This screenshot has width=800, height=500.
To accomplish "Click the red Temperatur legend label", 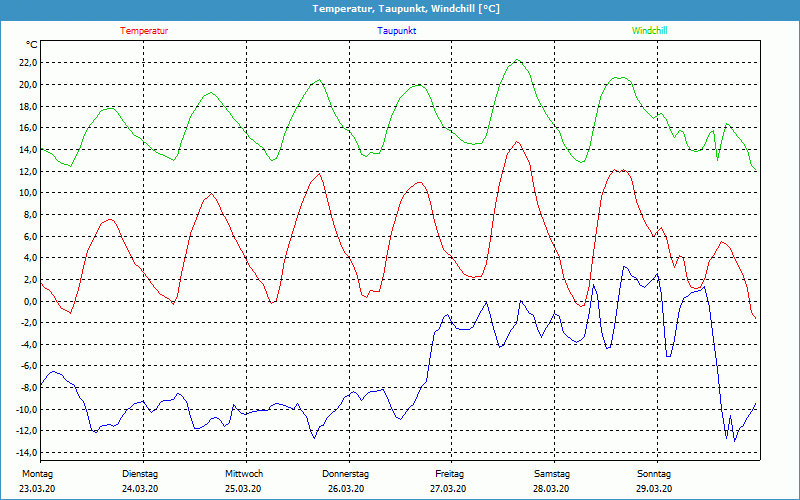I will pyautogui.click(x=144, y=31).
